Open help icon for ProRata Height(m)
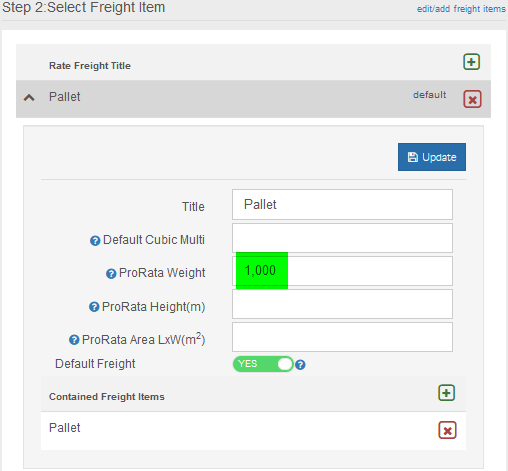The width and height of the screenshot is (508, 471). pos(94,307)
